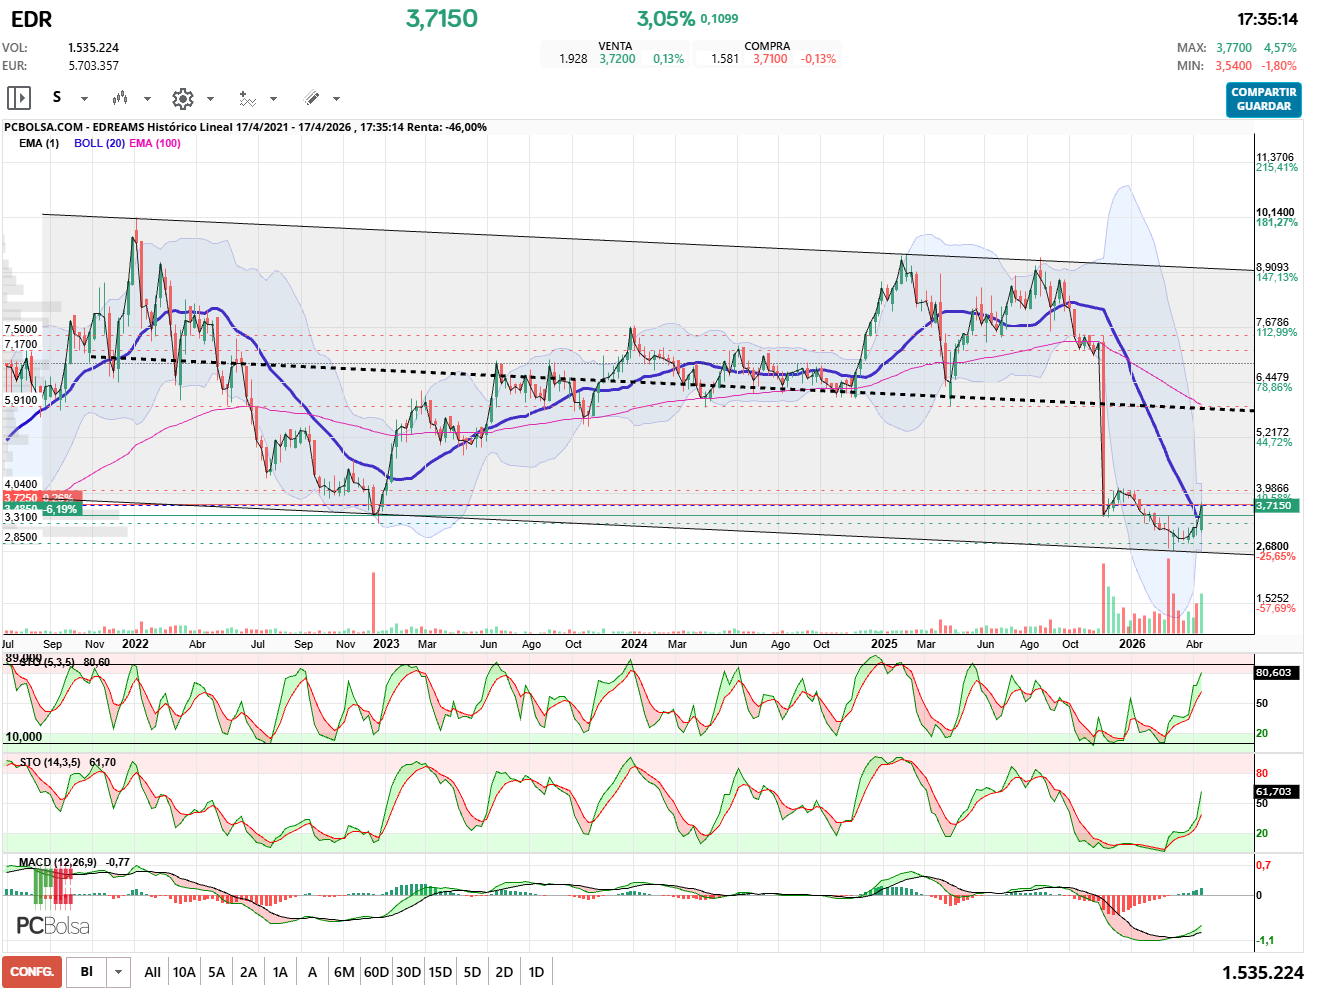
Task: Expand the drawing tools dropdown arrow
Action: [336, 99]
